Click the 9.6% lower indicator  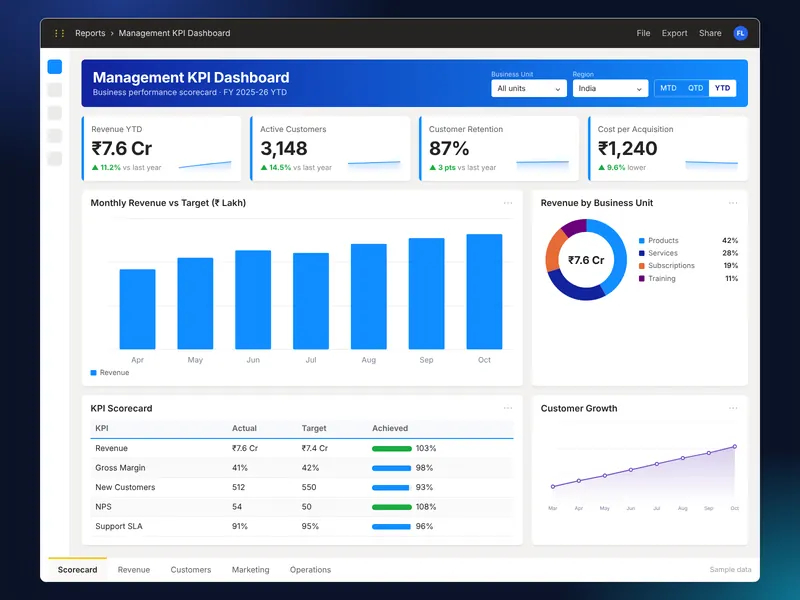622,167
